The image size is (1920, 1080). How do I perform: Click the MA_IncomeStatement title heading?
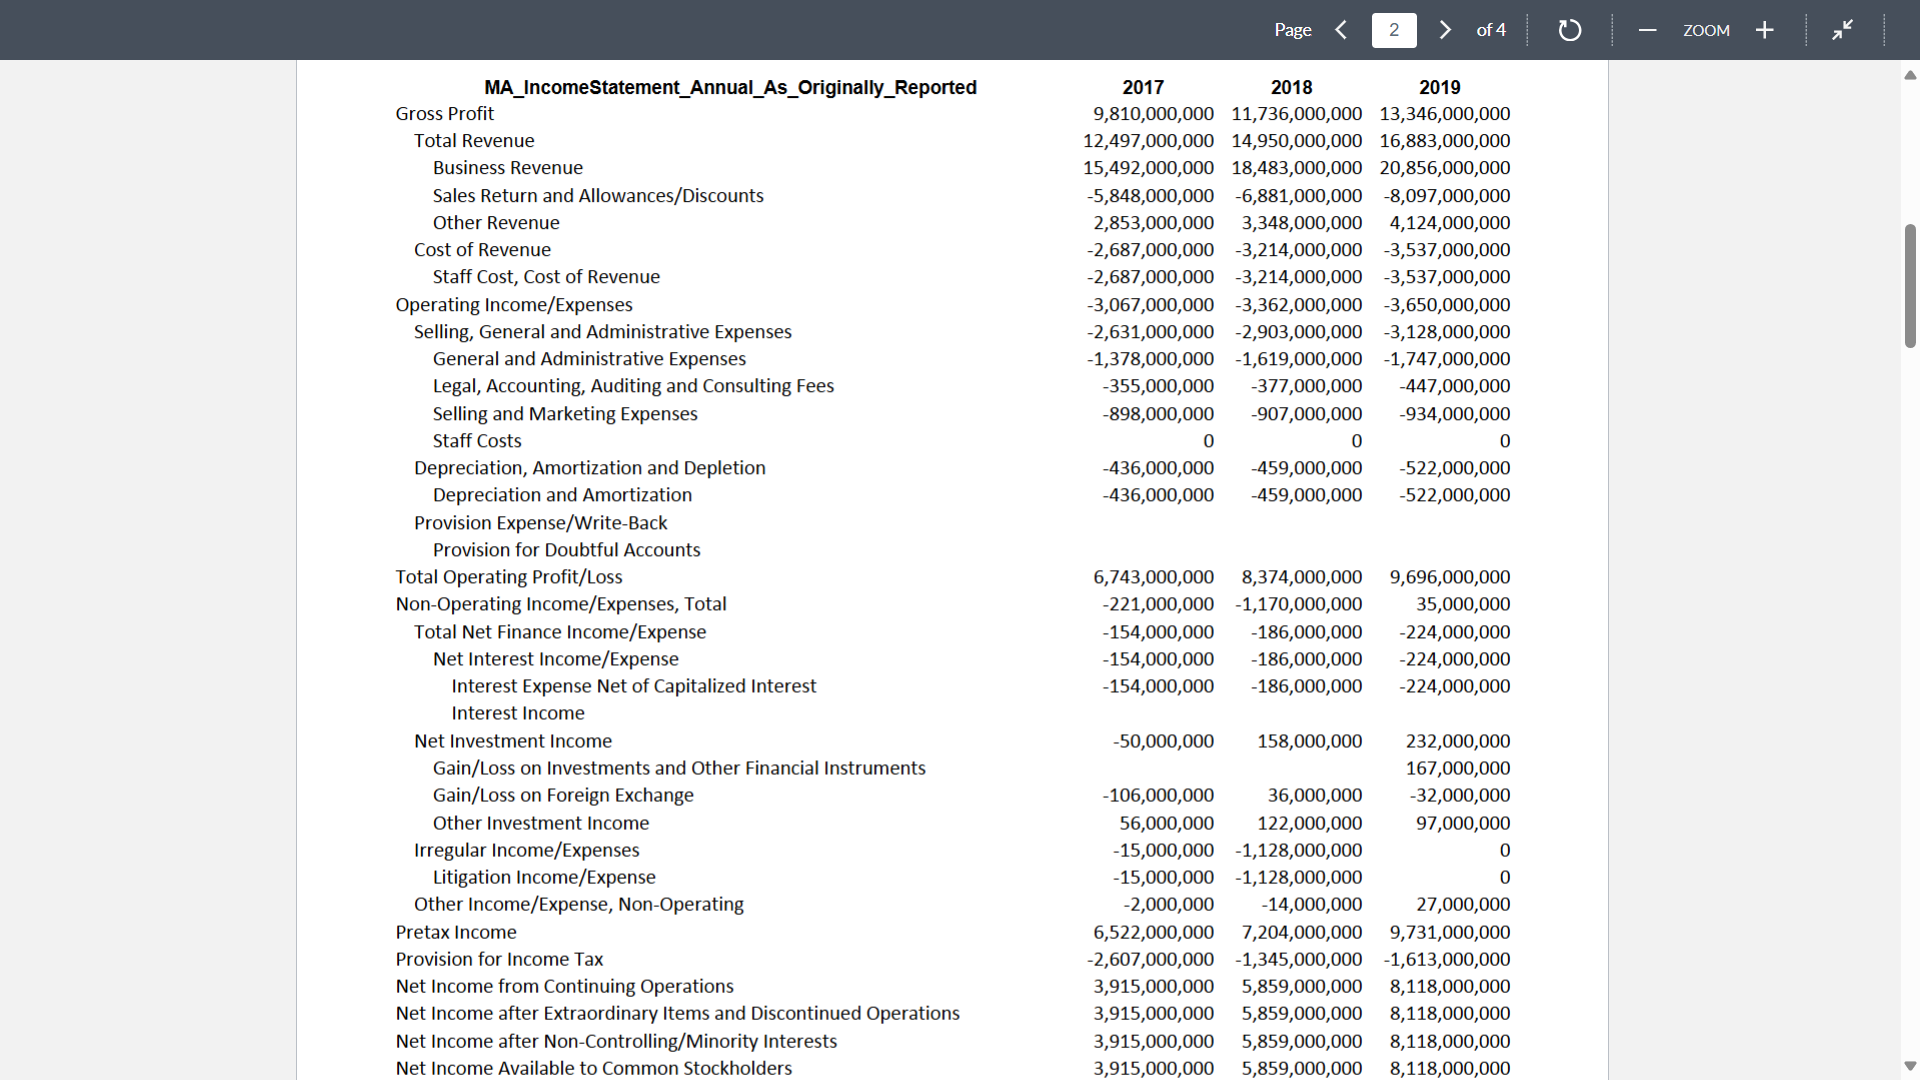coord(730,87)
